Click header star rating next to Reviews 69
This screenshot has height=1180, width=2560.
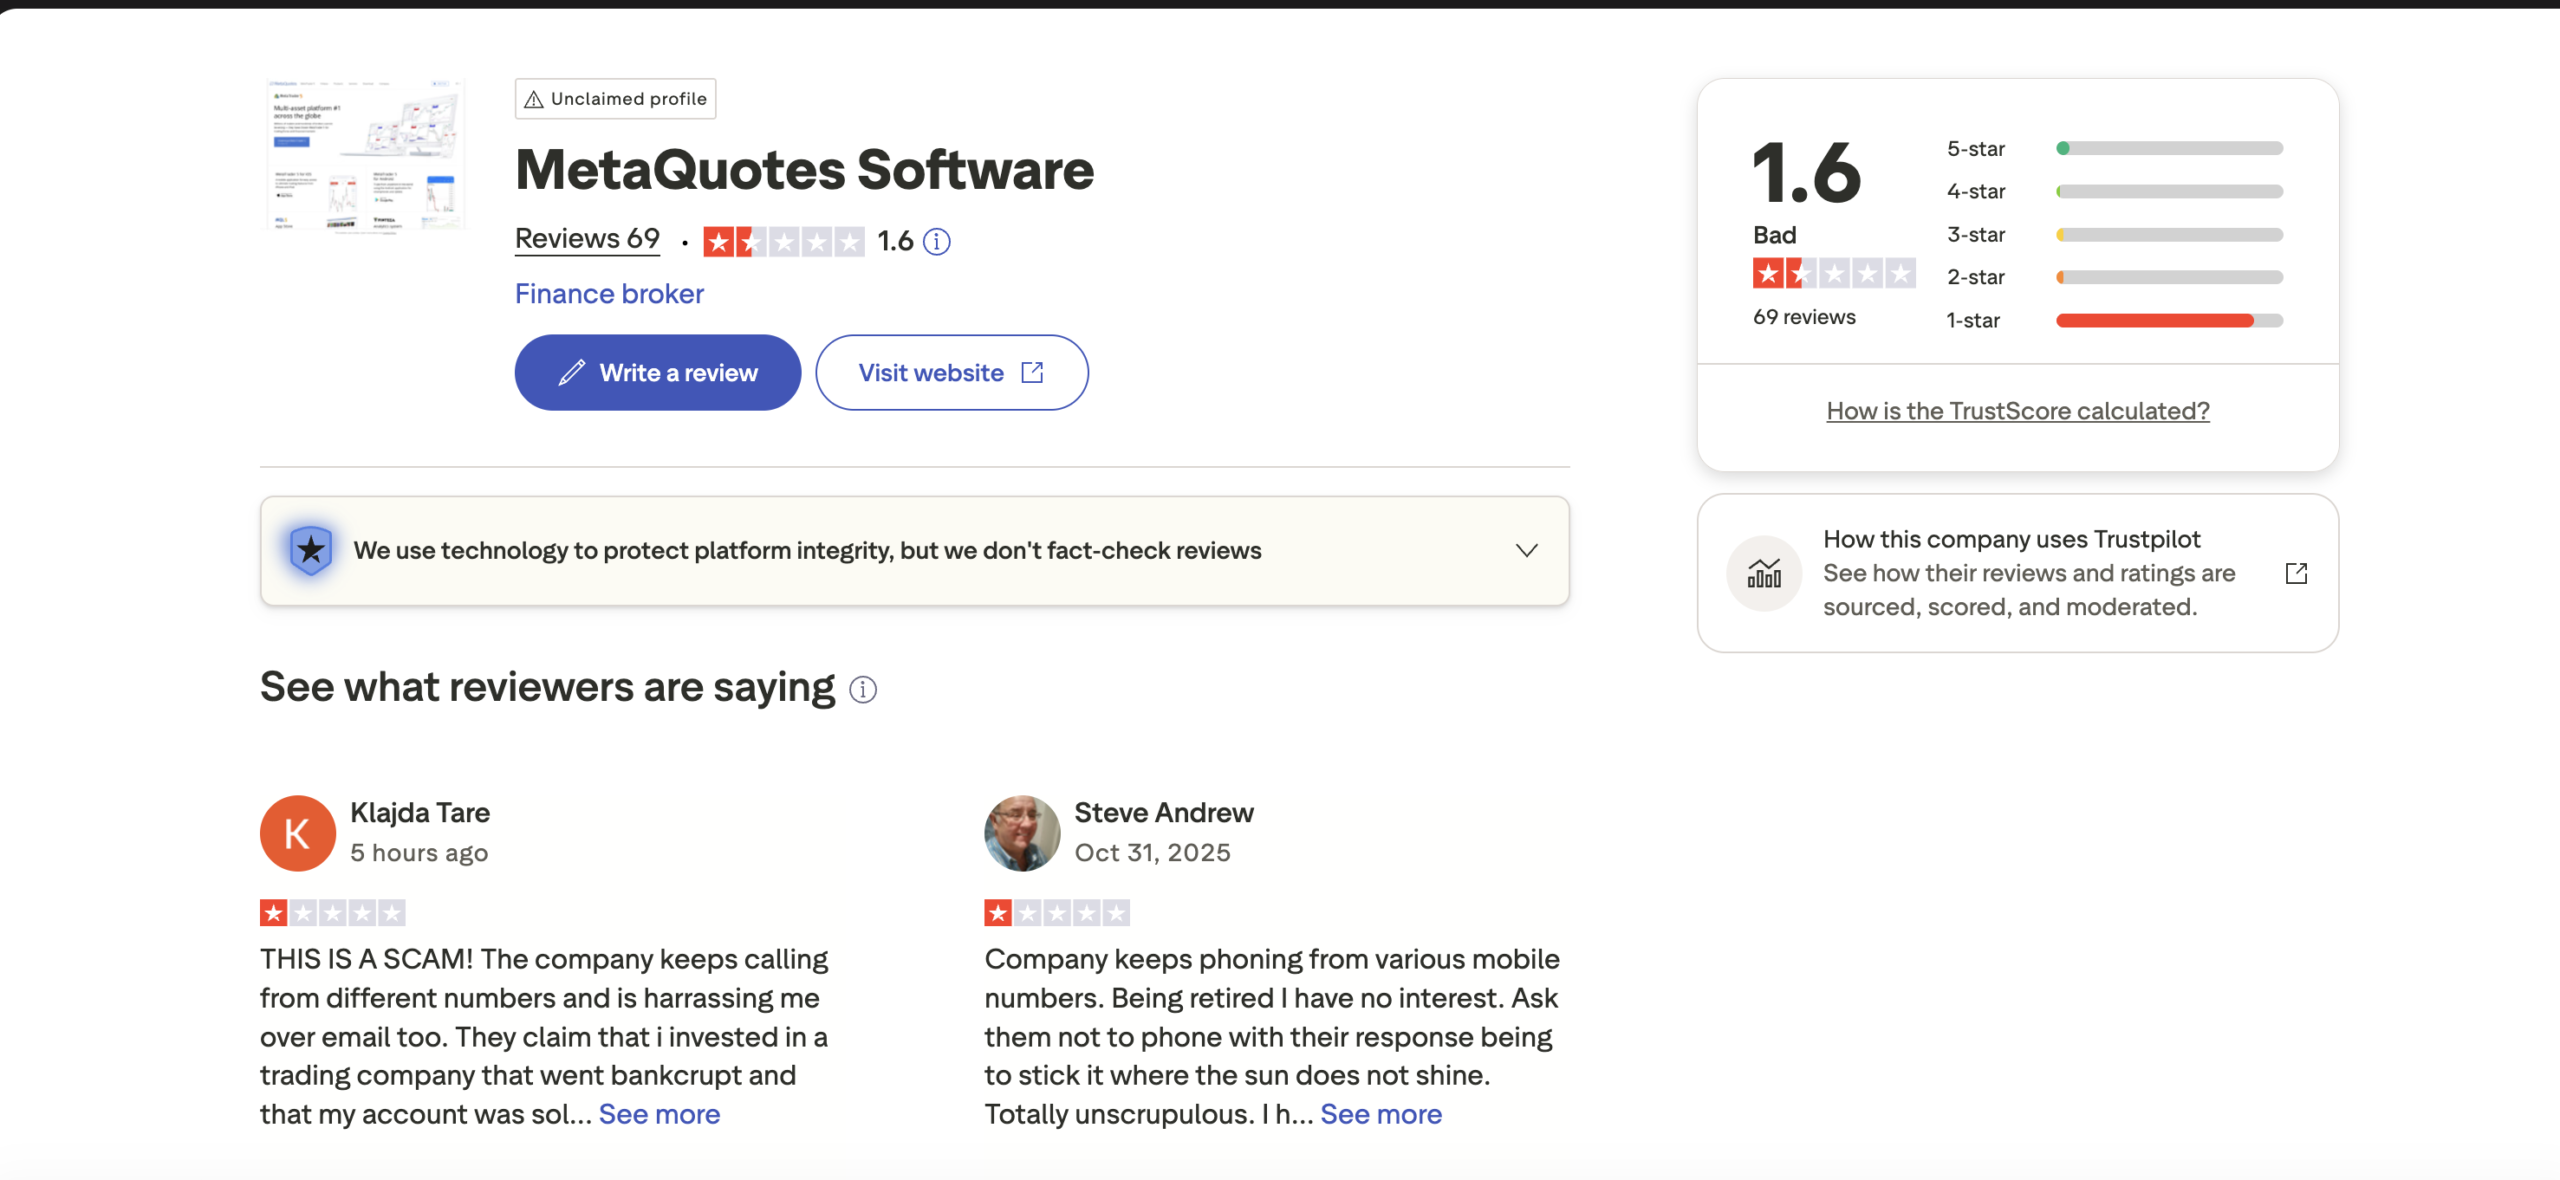[x=784, y=241]
